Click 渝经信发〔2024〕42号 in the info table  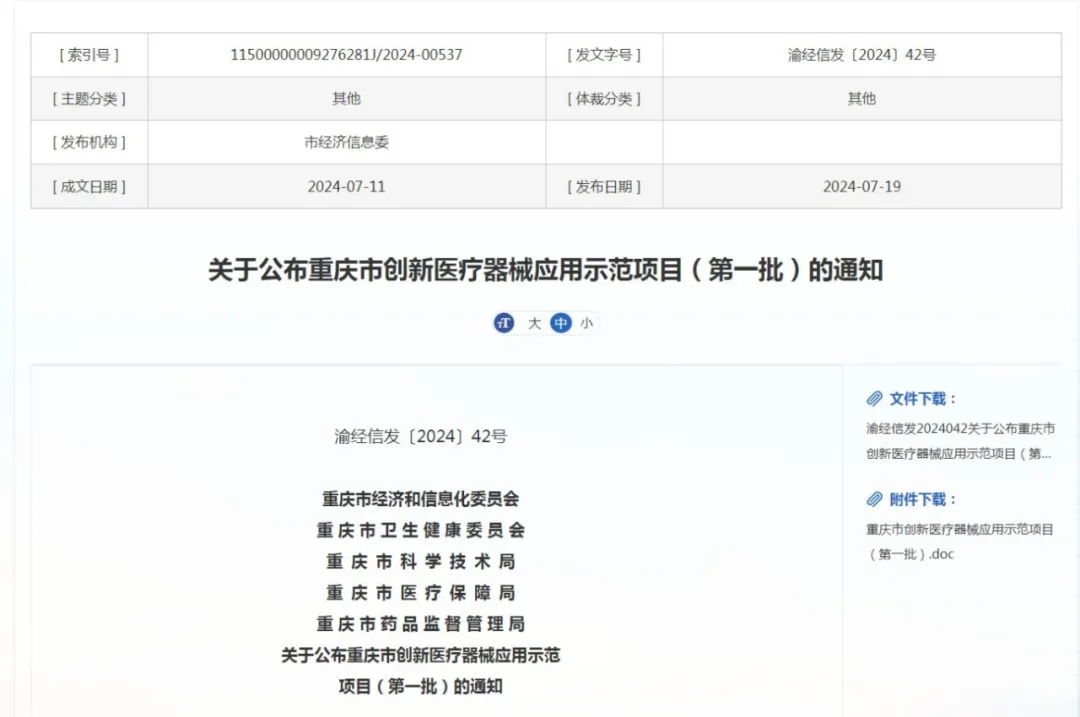click(861, 55)
